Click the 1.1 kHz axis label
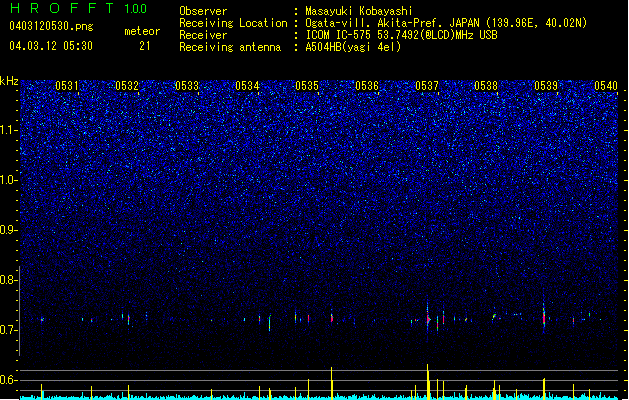The height and width of the screenshot is (400, 629). click(9, 130)
